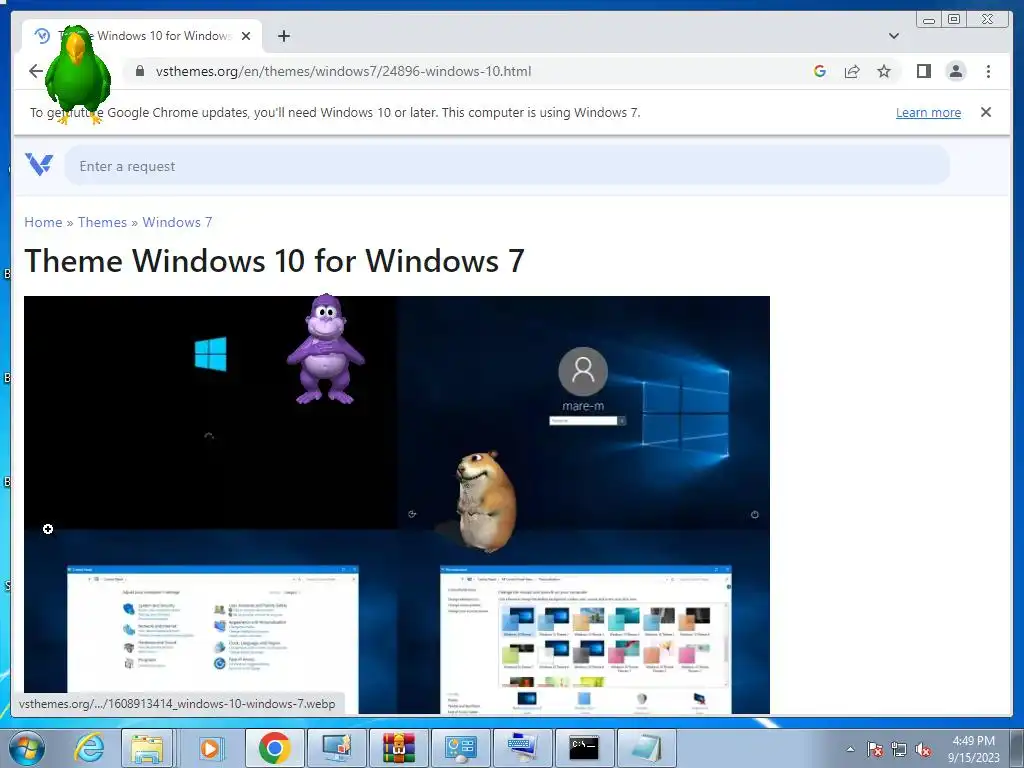Focus the address bar URL

pos(343,71)
